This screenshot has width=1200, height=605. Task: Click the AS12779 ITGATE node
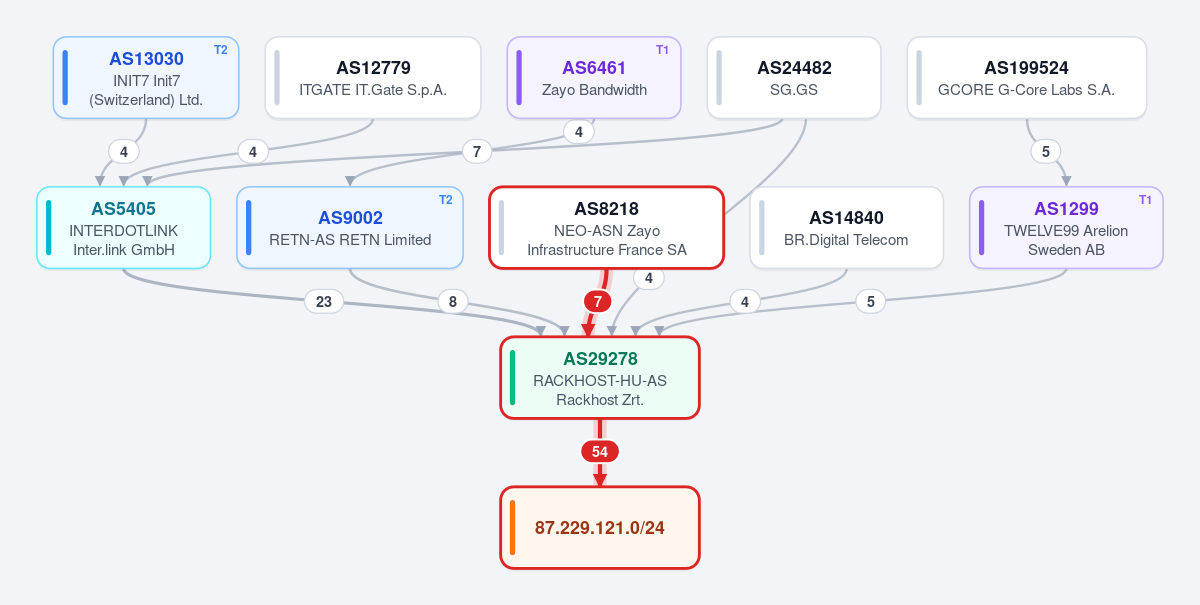[x=373, y=78]
